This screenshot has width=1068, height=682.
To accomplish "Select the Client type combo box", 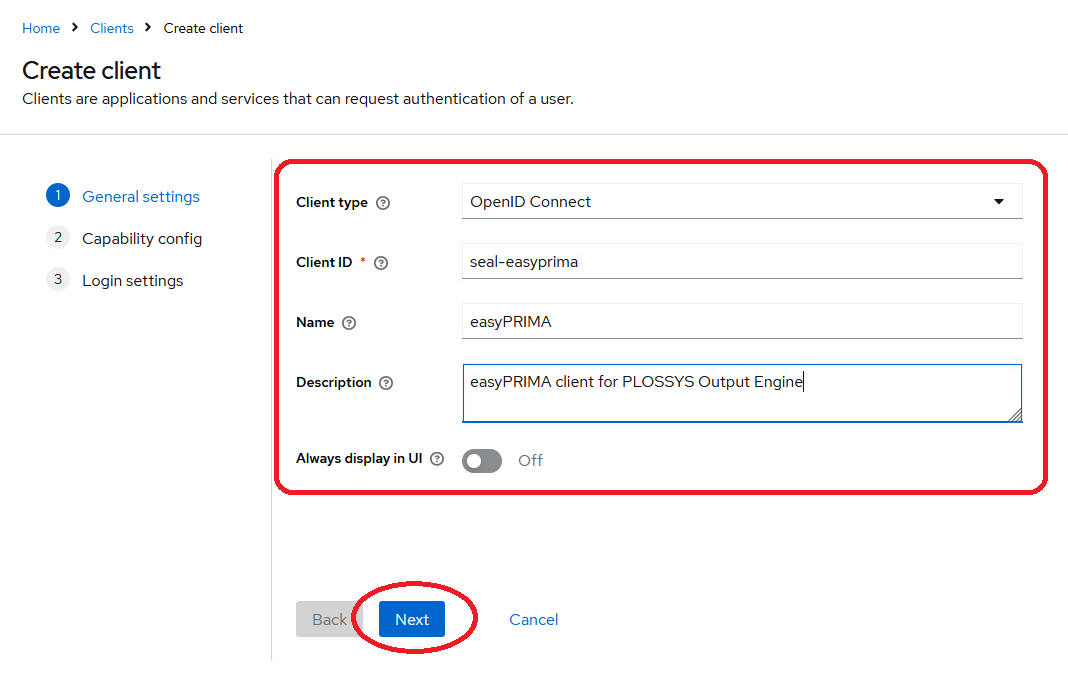I will pyautogui.click(x=742, y=201).
